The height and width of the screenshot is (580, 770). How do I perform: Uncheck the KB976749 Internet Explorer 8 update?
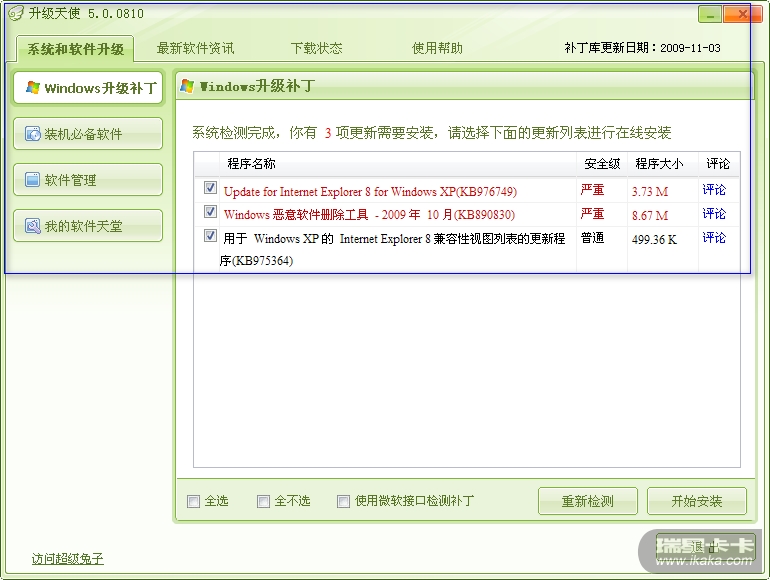click(210, 188)
